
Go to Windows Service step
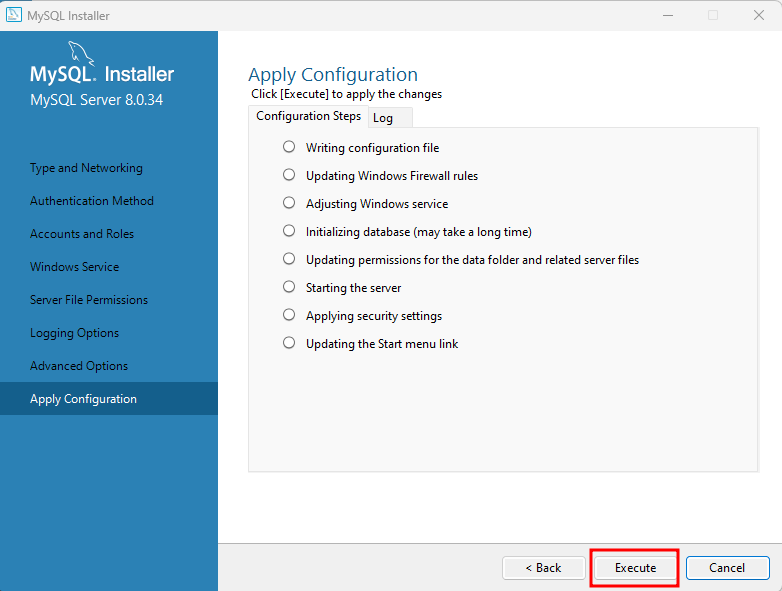click(x=74, y=267)
